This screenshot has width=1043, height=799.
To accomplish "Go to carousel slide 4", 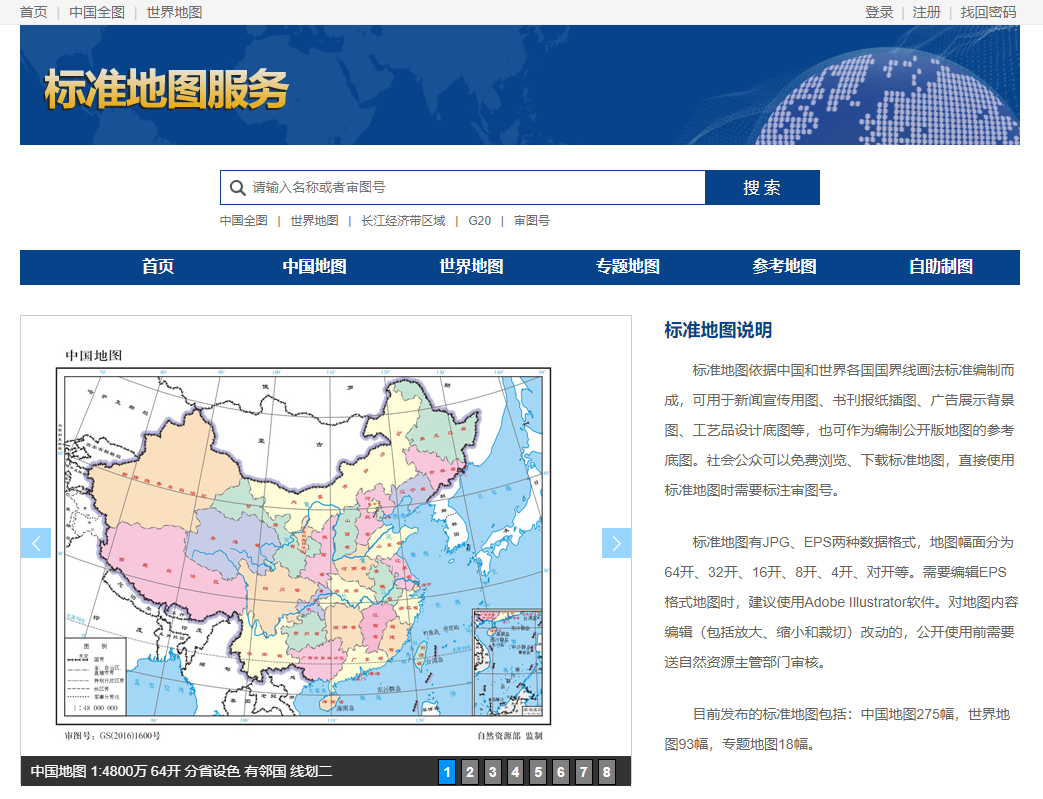I will 515,772.
